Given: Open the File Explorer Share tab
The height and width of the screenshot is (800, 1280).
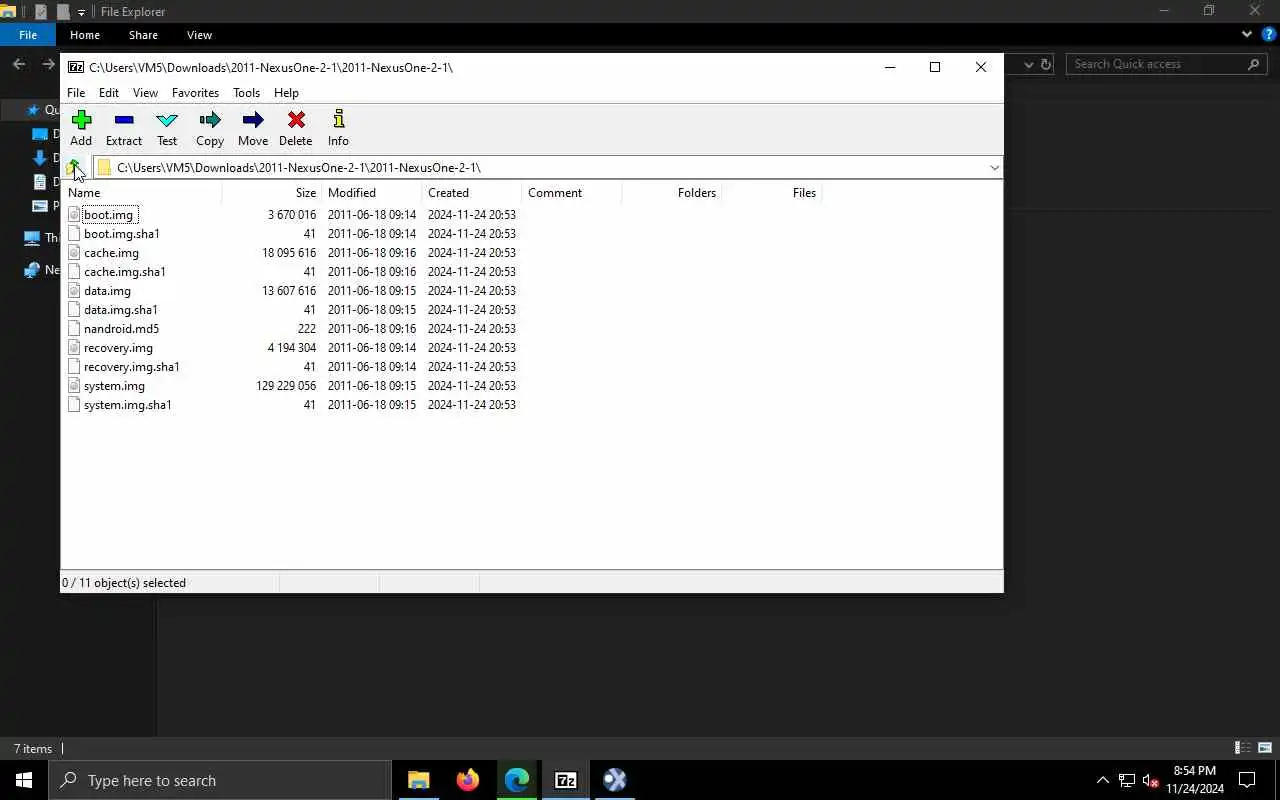Looking at the screenshot, I should coord(143,35).
